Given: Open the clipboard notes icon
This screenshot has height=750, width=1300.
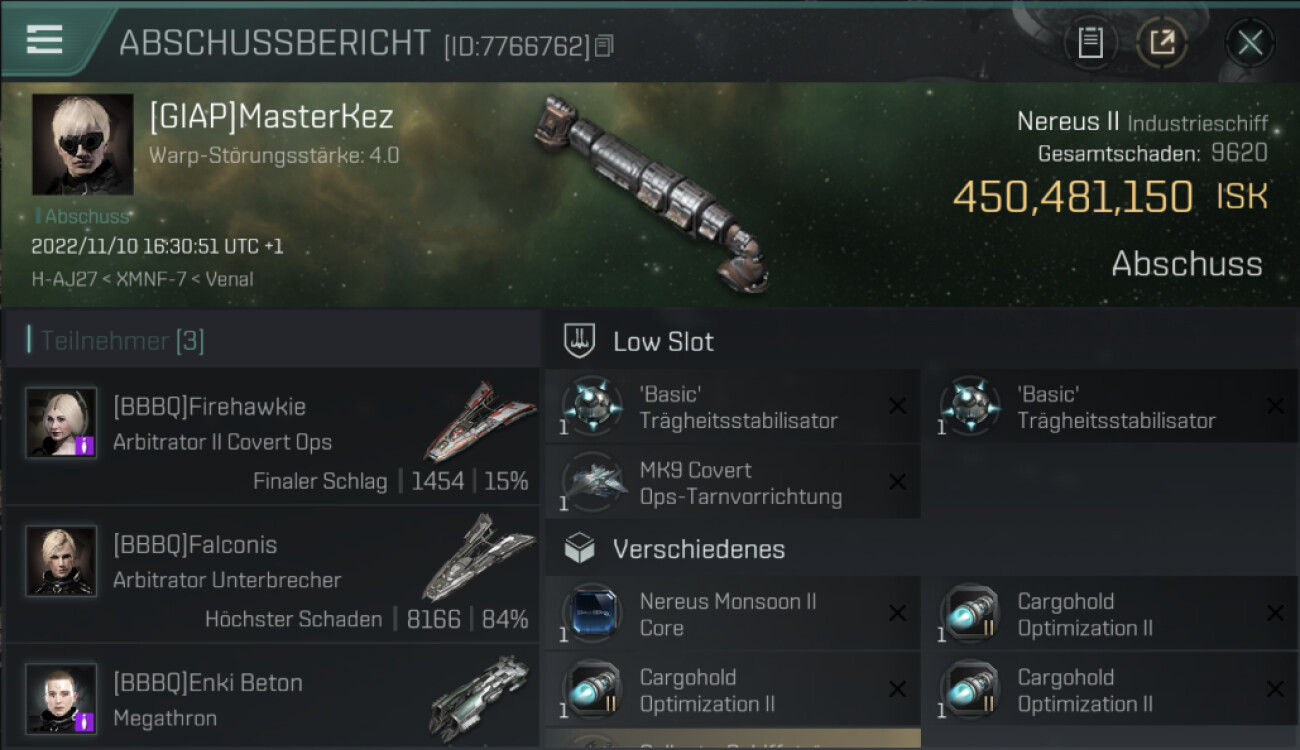Looking at the screenshot, I should pos(1090,42).
